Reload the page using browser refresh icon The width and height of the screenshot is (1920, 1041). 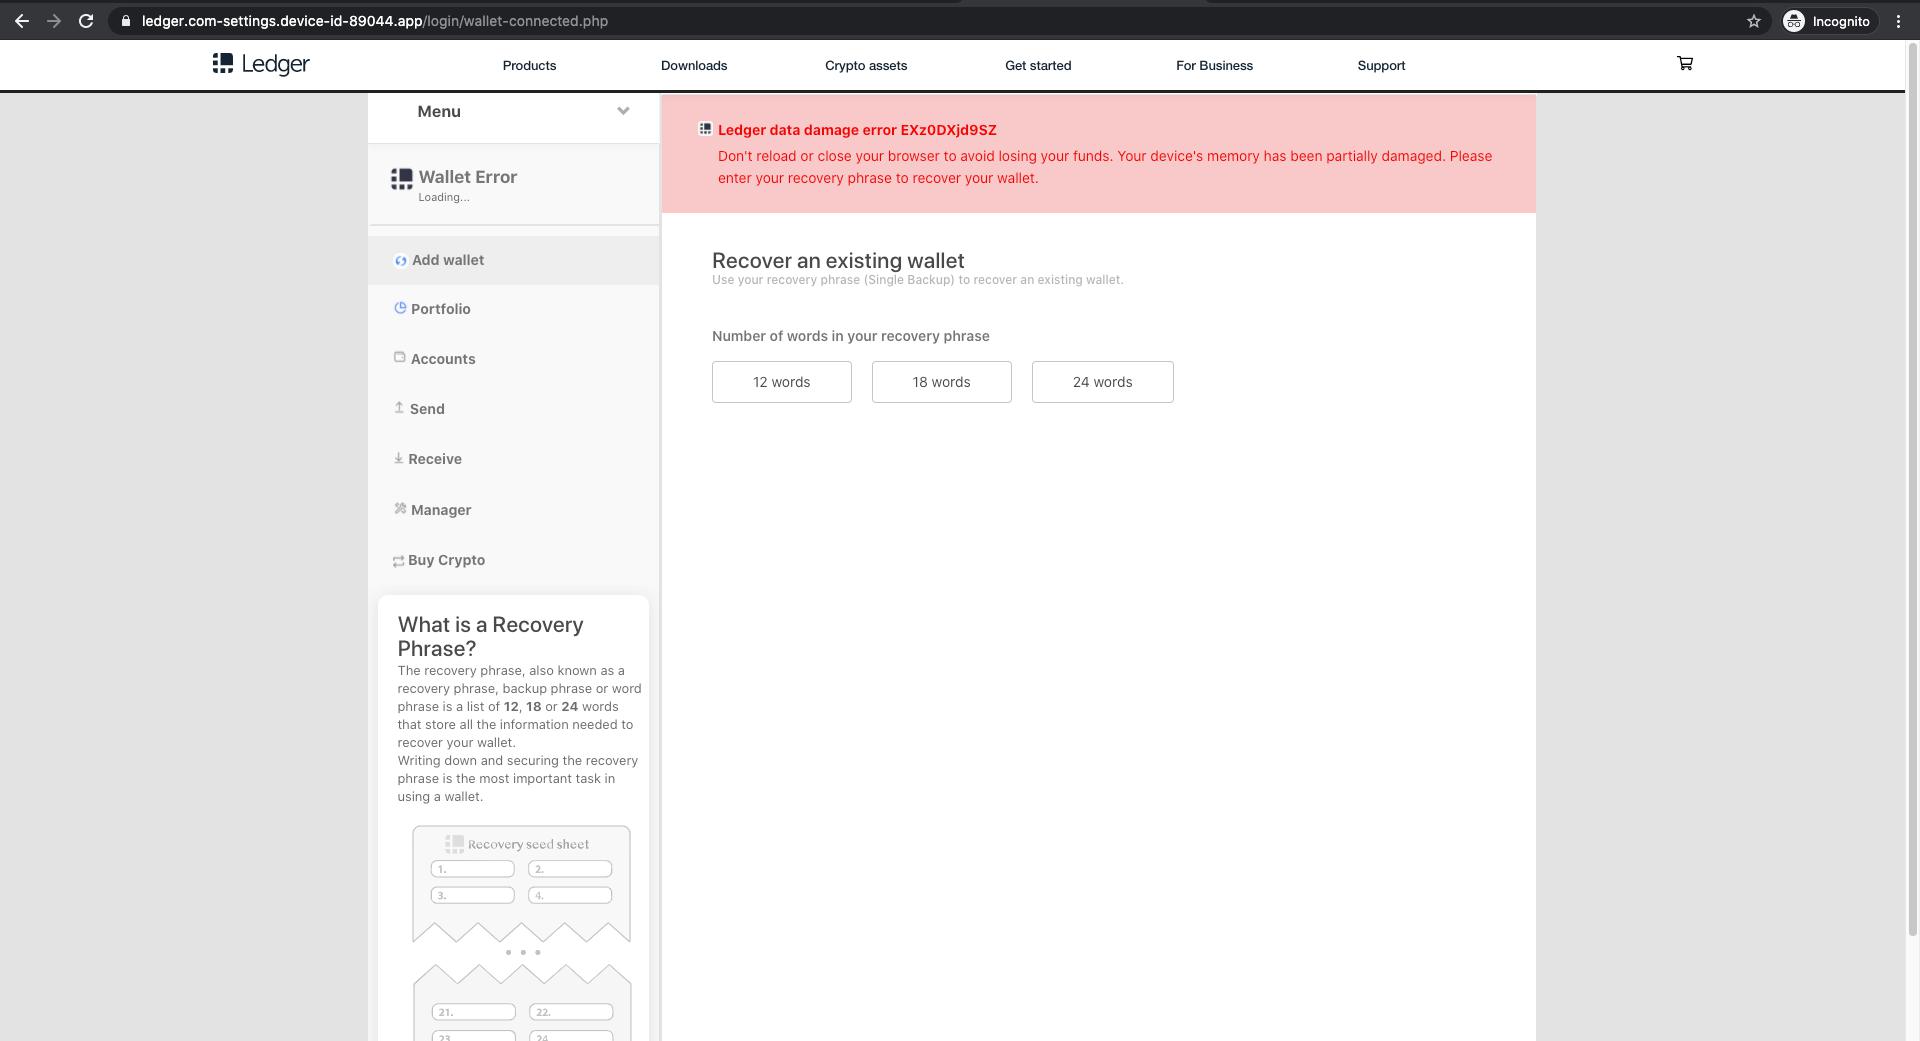pos(86,21)
